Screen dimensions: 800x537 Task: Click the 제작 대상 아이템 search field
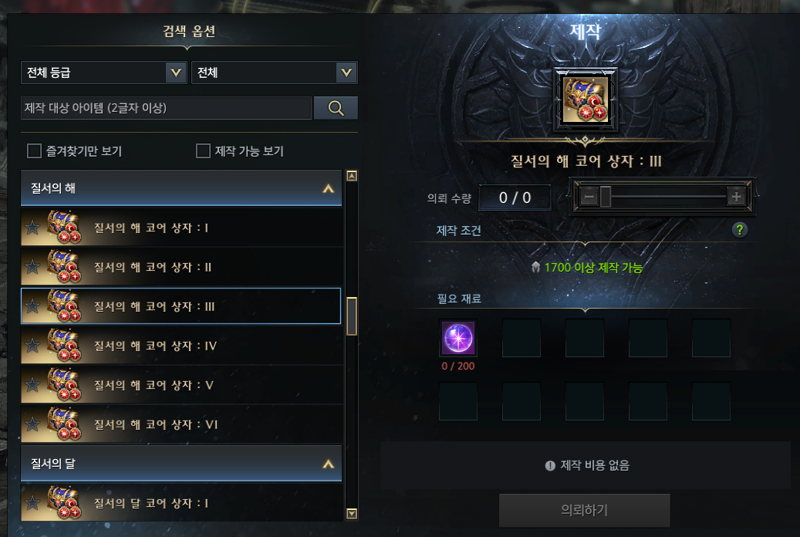(166, 108)
